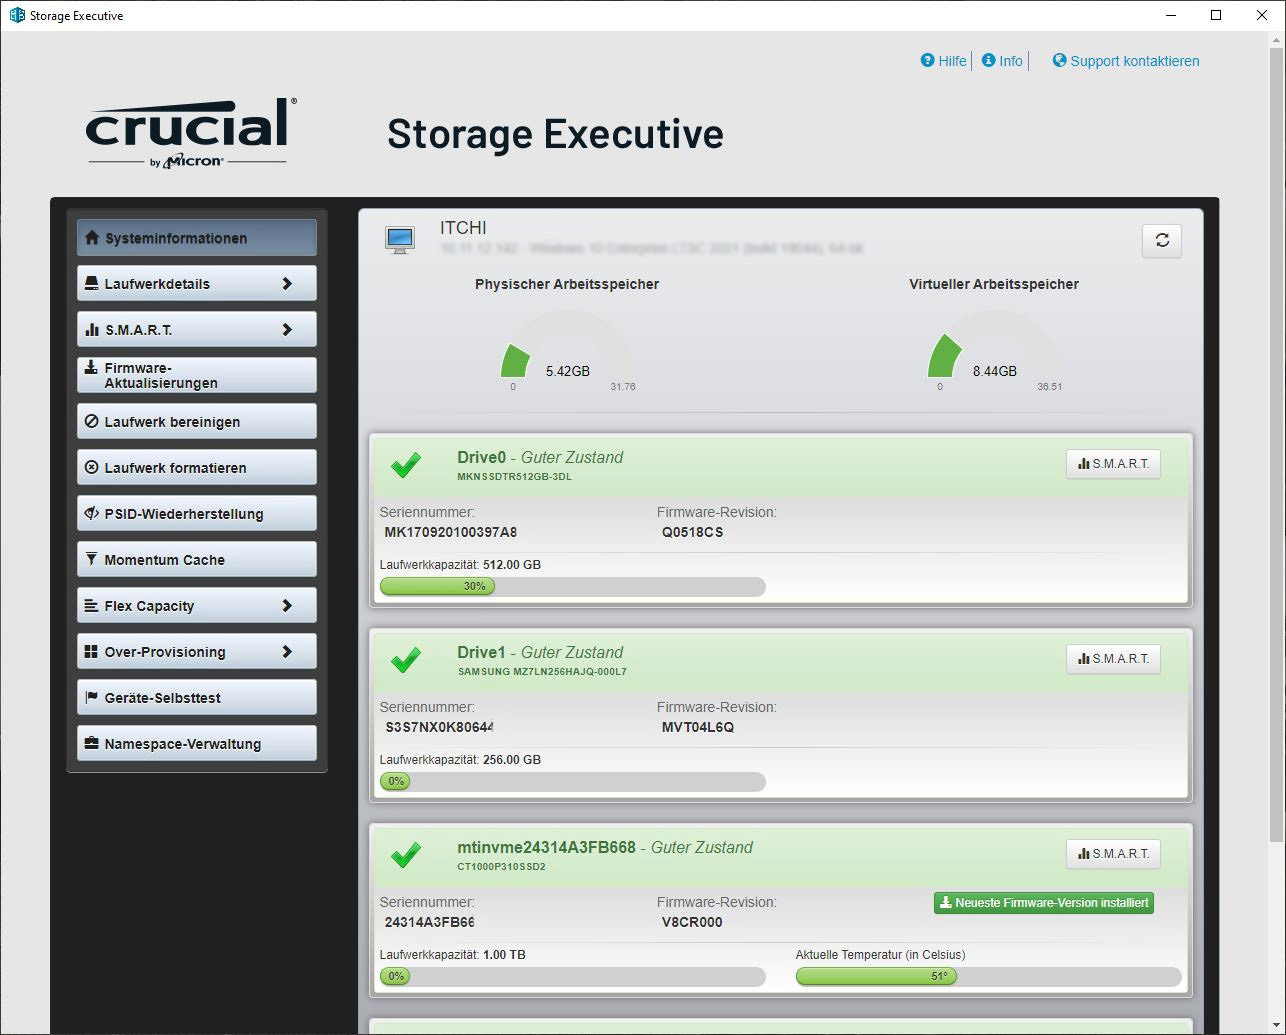Viewport: 1286px width, 1035px height.
Task: Expand the Laufwerkdetails submenu arrow
Action: click(287, 284)
